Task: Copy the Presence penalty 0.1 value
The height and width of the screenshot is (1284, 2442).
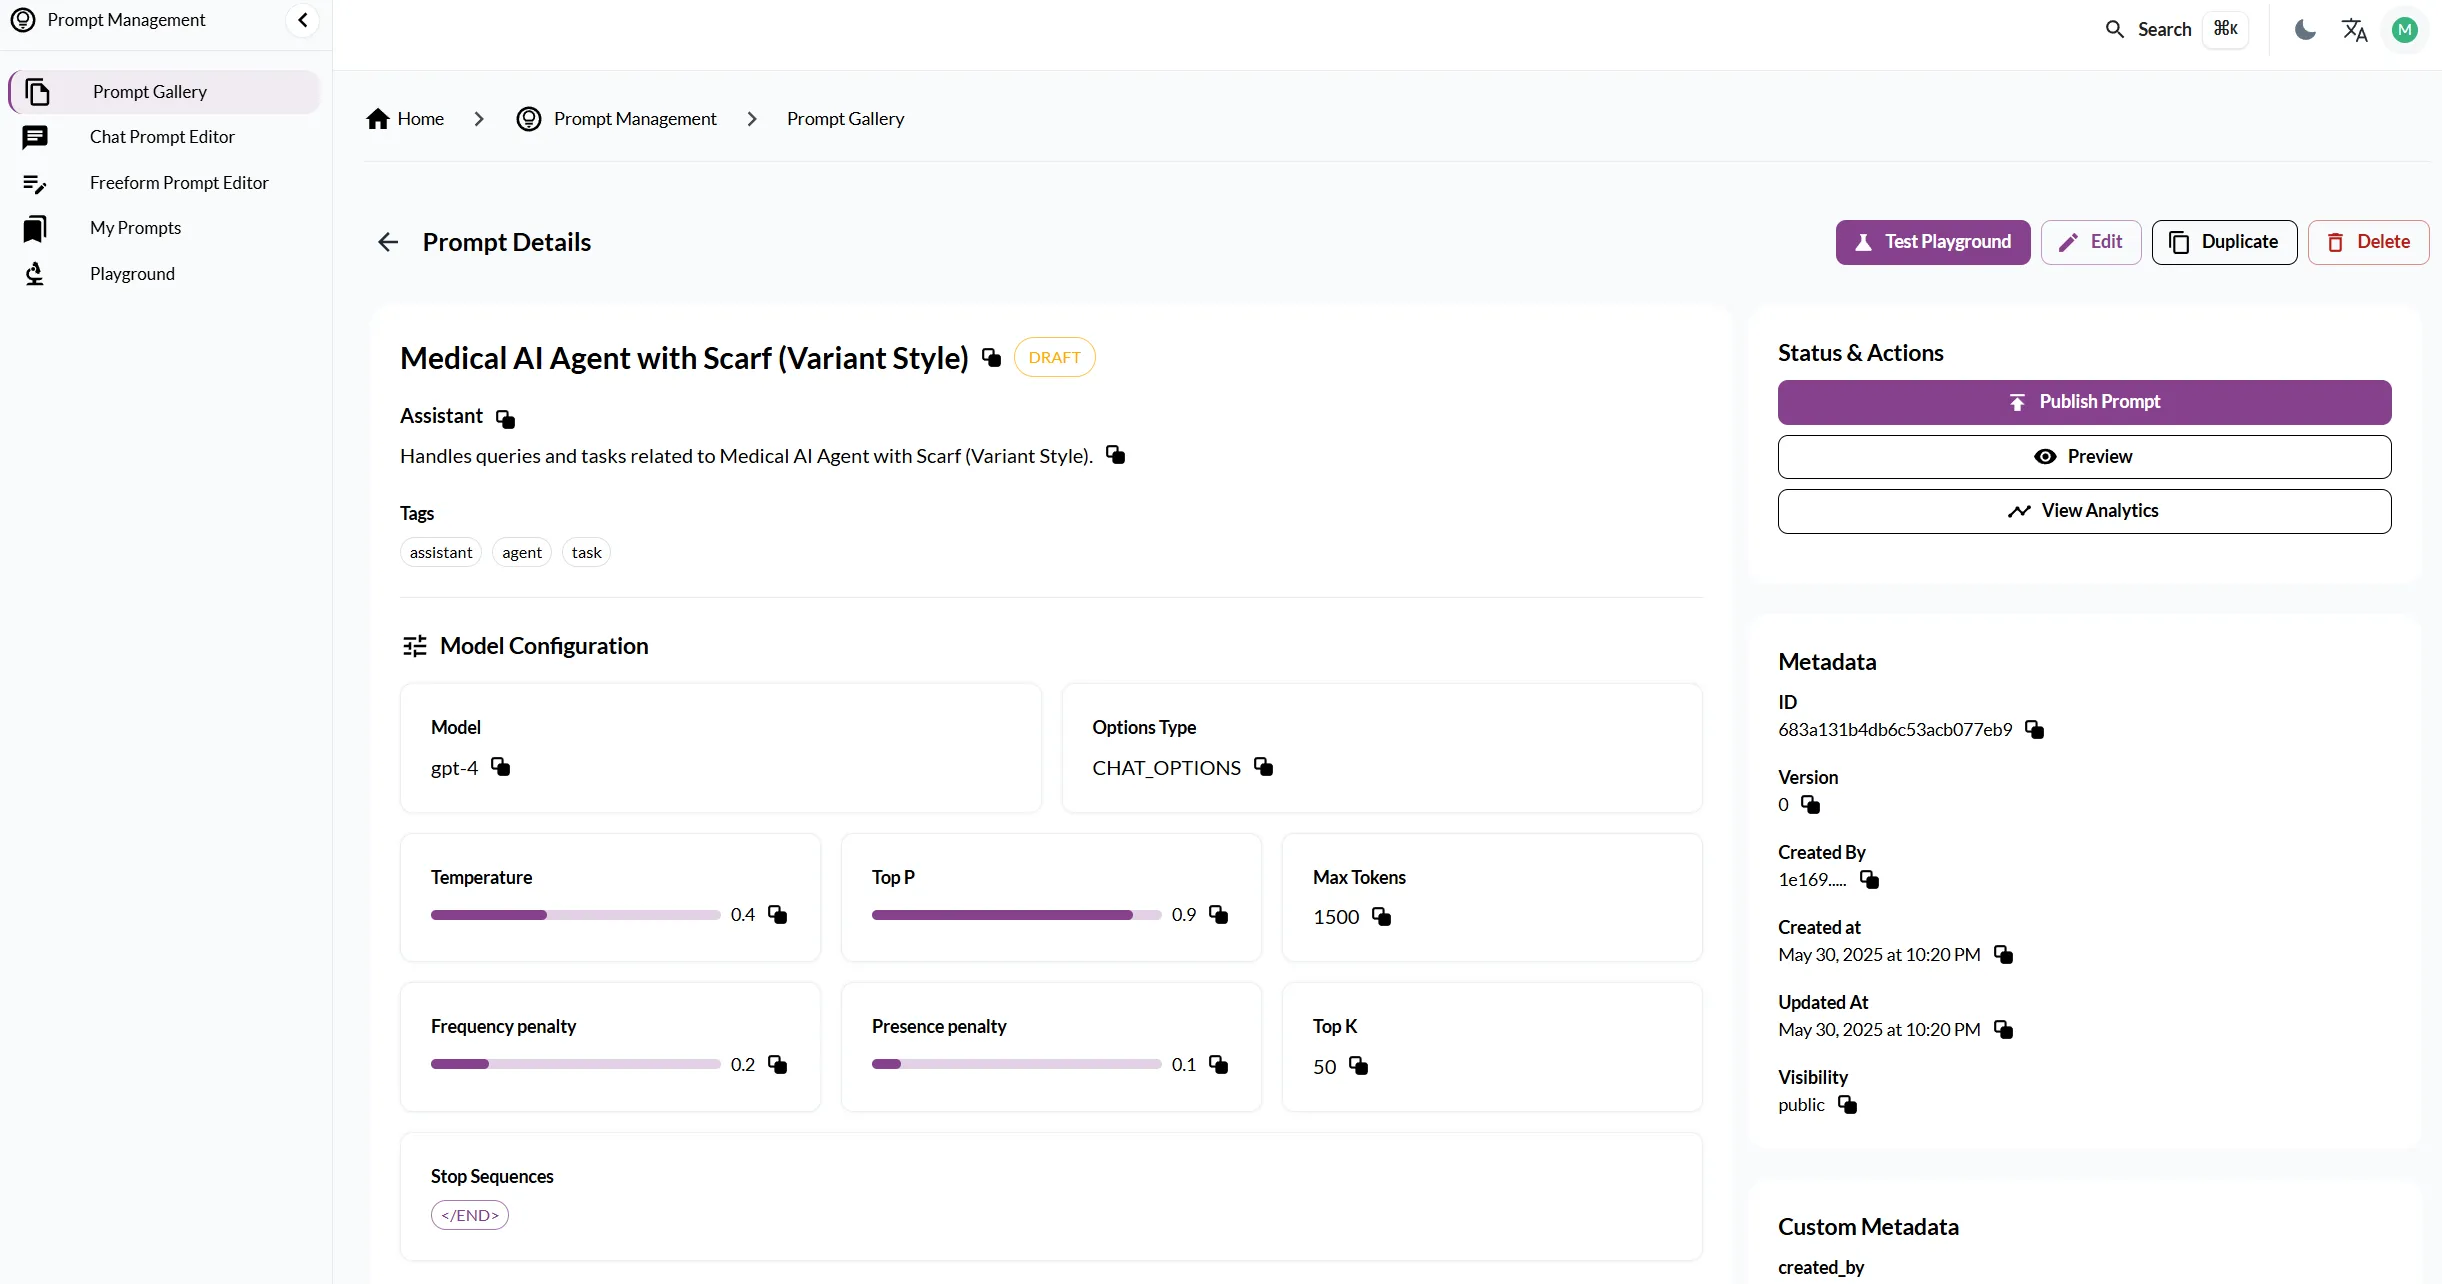Action: pyautogui.click(x=1218, y=1064)
